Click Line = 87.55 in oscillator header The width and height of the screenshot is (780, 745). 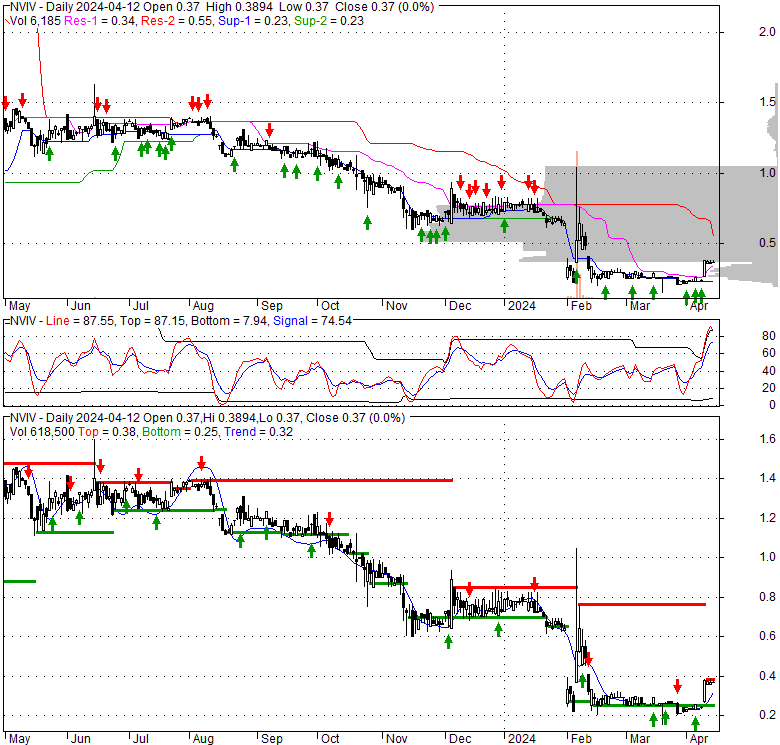[80, 321]
